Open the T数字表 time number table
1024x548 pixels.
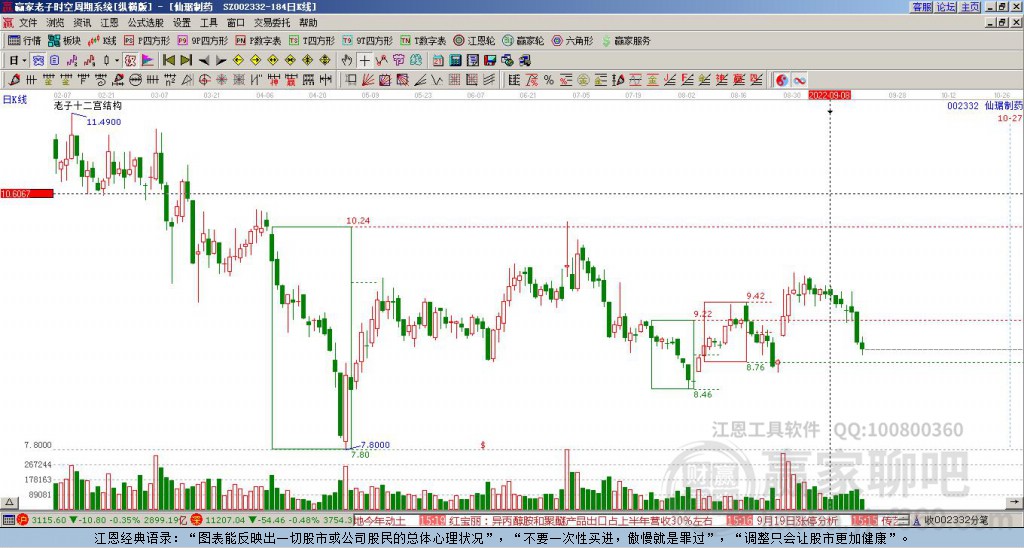click(423, 40)
